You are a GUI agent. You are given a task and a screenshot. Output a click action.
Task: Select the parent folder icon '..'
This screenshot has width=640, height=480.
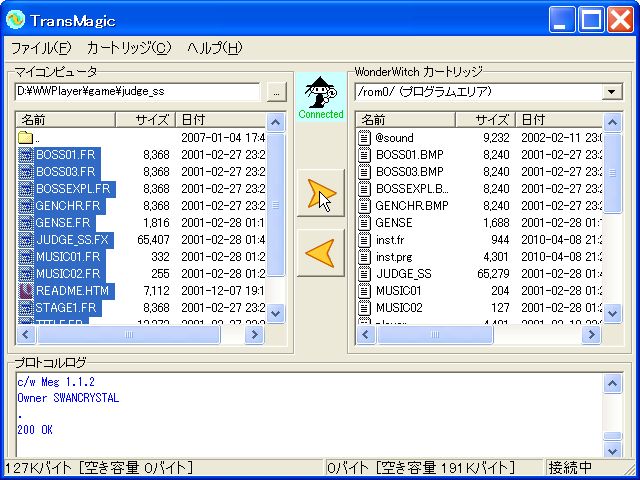[x=25, y=138]
